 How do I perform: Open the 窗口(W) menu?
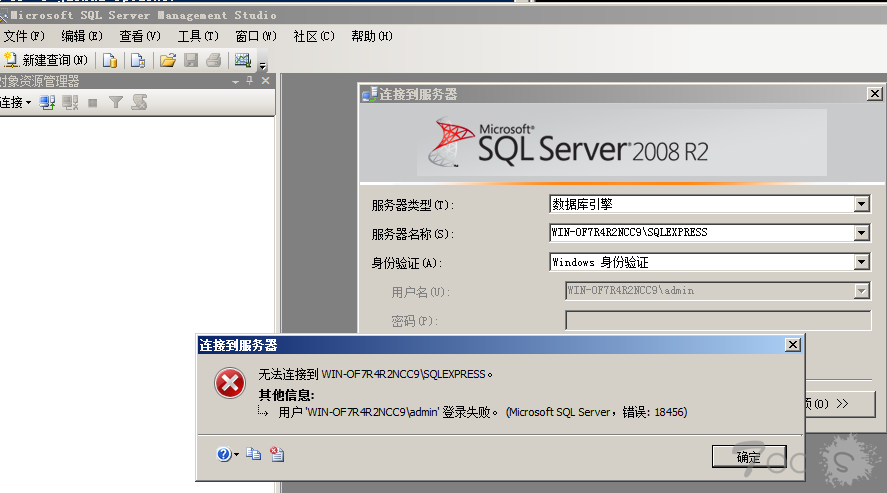pyautogui.click(x=256, y=36)
